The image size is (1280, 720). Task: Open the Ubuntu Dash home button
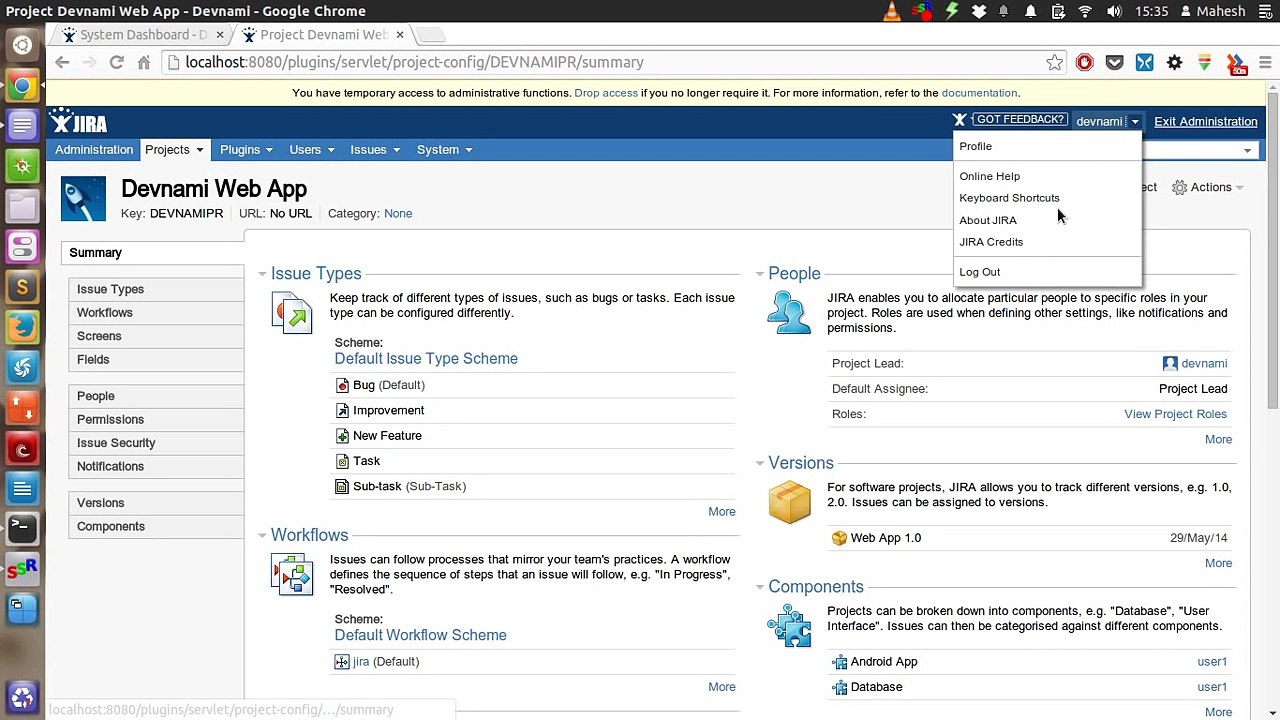[x=22, y=45]
